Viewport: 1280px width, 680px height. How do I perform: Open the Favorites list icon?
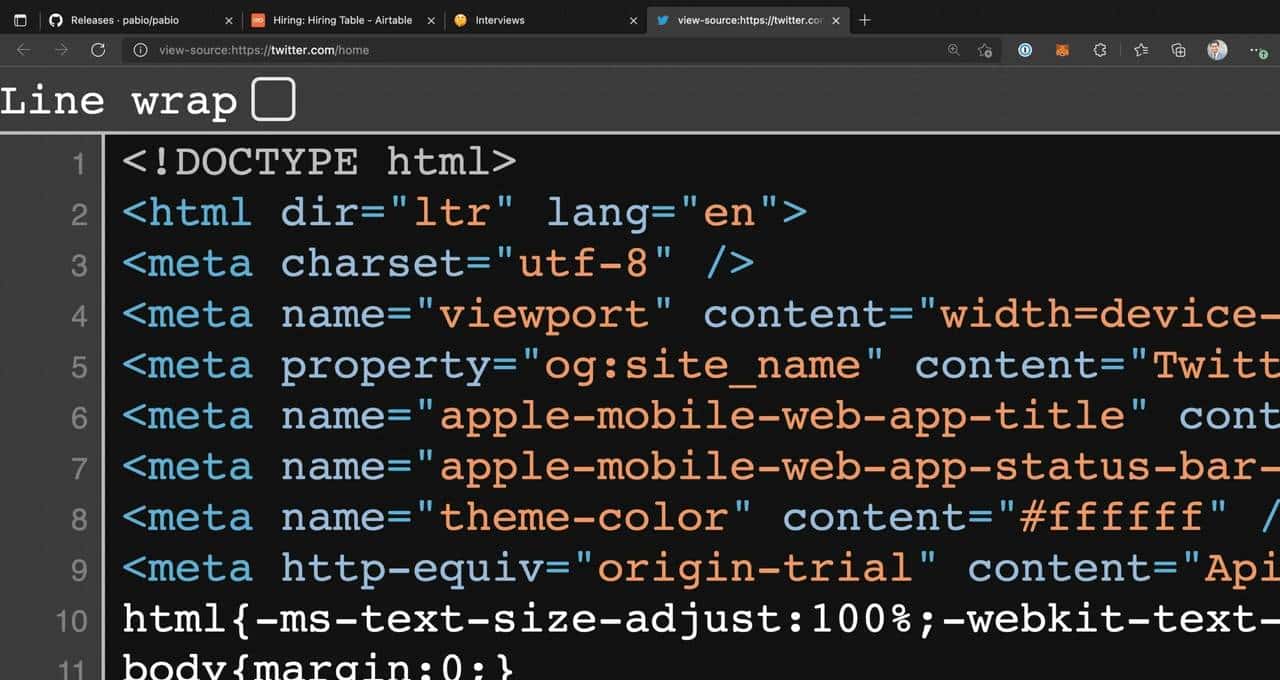[1141, 50]
